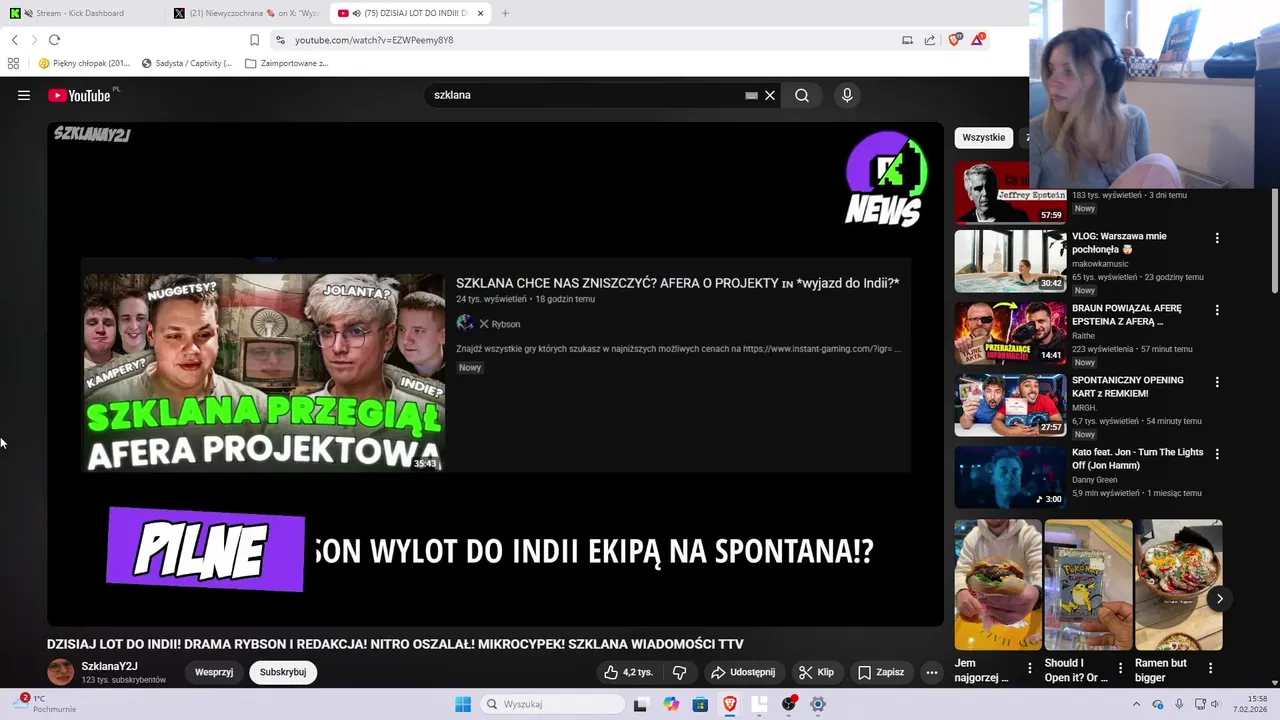This screenshot has width=1280, height=720.
Task: Open the 'Jem najgorzej' burger Short
Action: click(x=998, y=585)
